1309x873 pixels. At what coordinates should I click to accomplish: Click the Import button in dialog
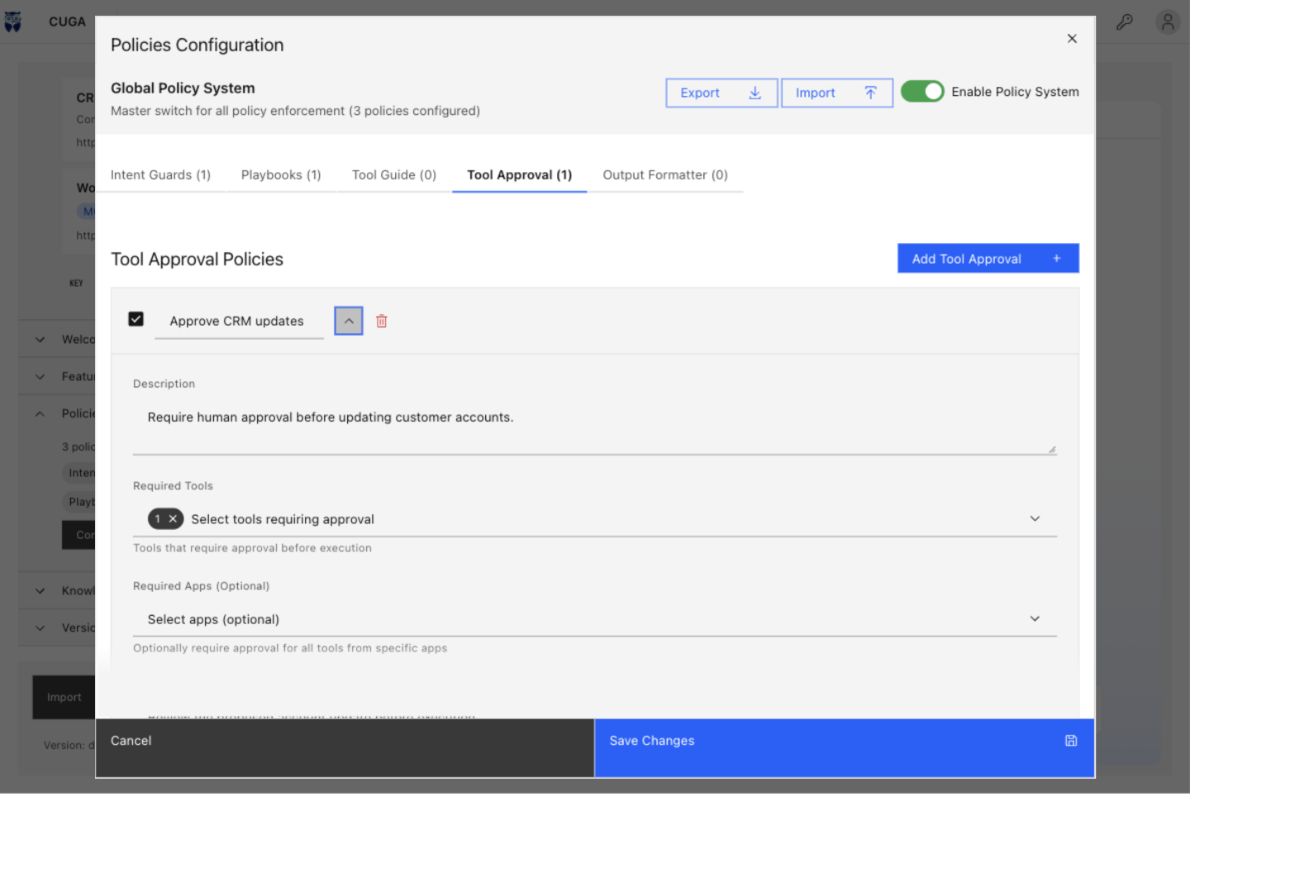(x=837, y=93)
